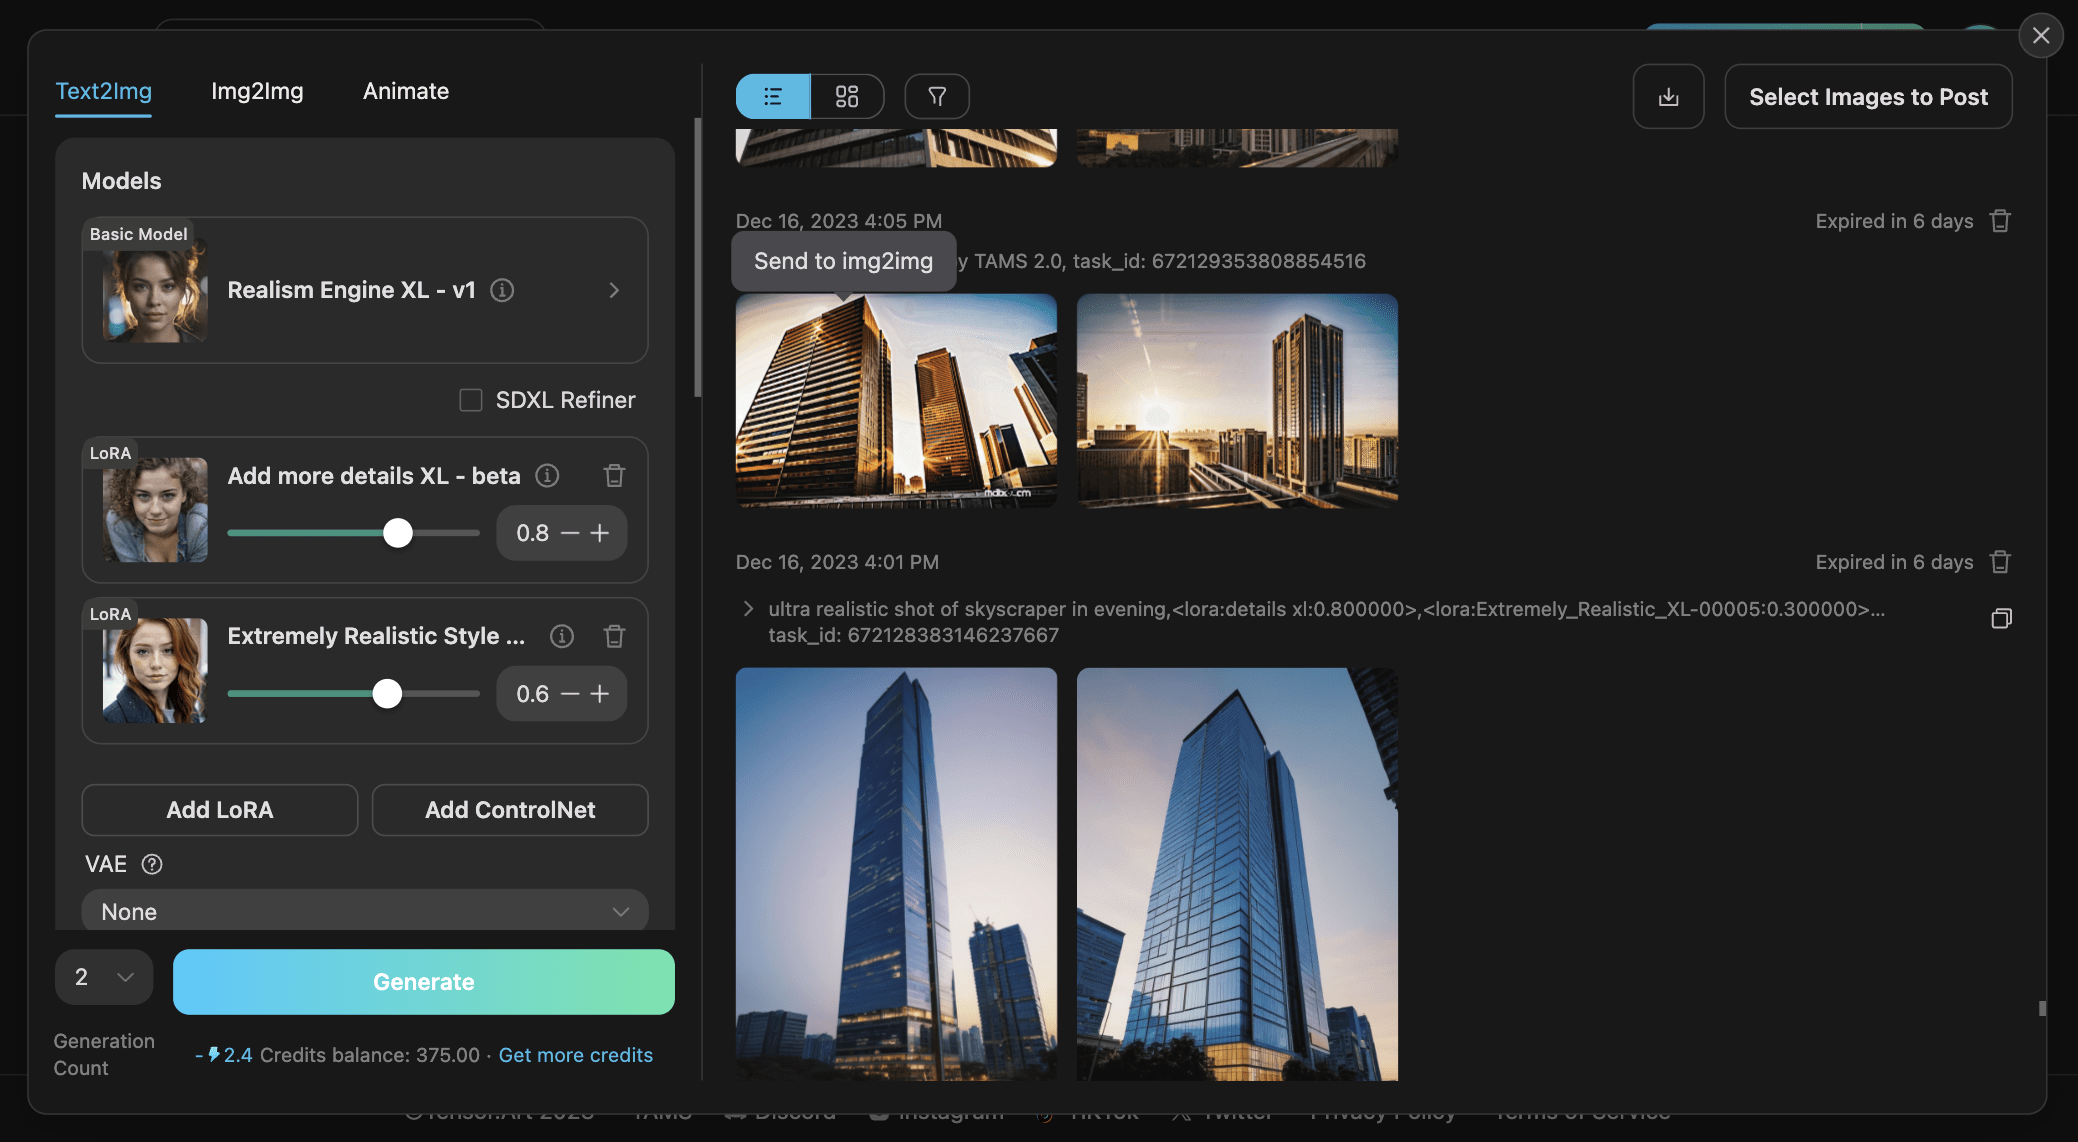2078x1142 pixels.
Task: Click the download images icon
Action: (1668, 96)
